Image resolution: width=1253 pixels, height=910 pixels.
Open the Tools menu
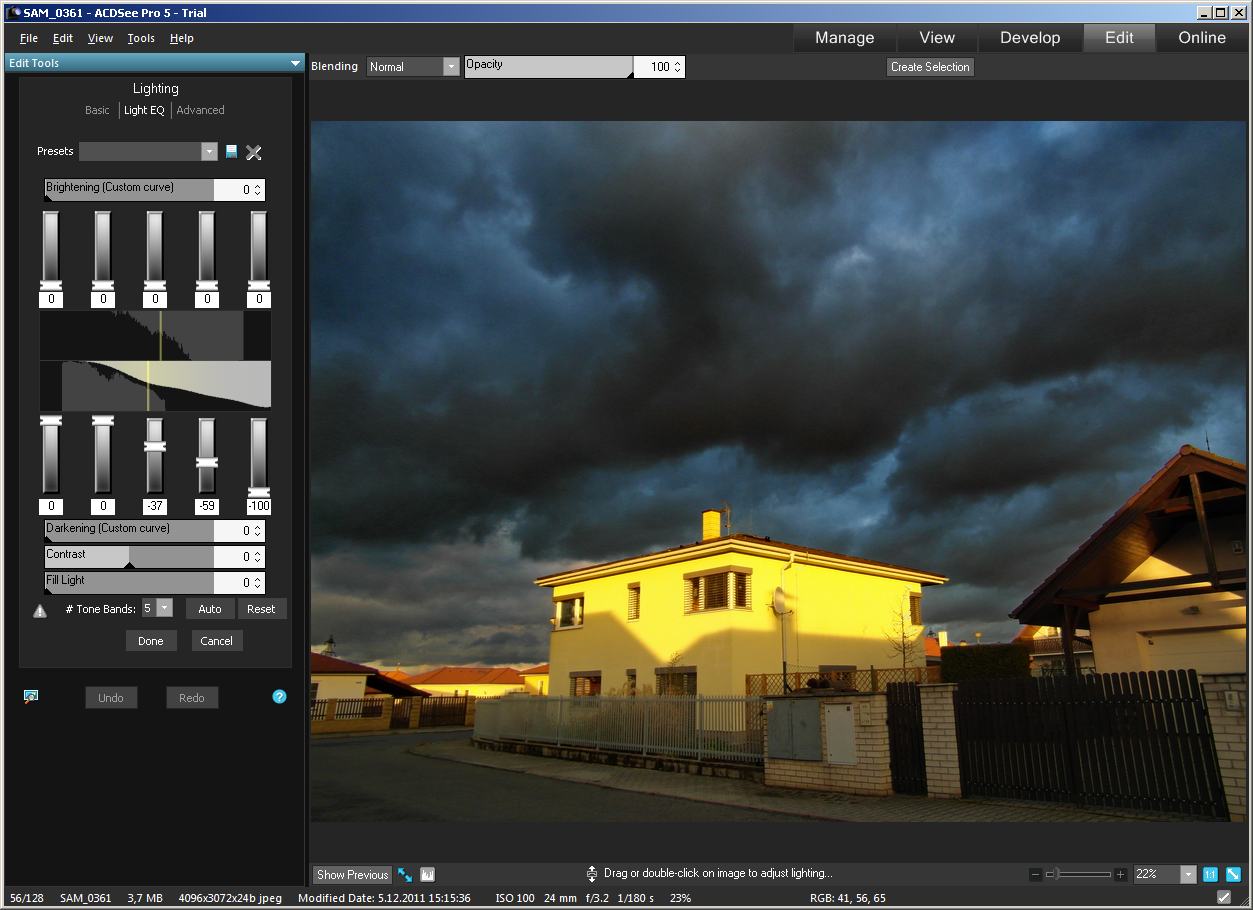coord(141,38)
